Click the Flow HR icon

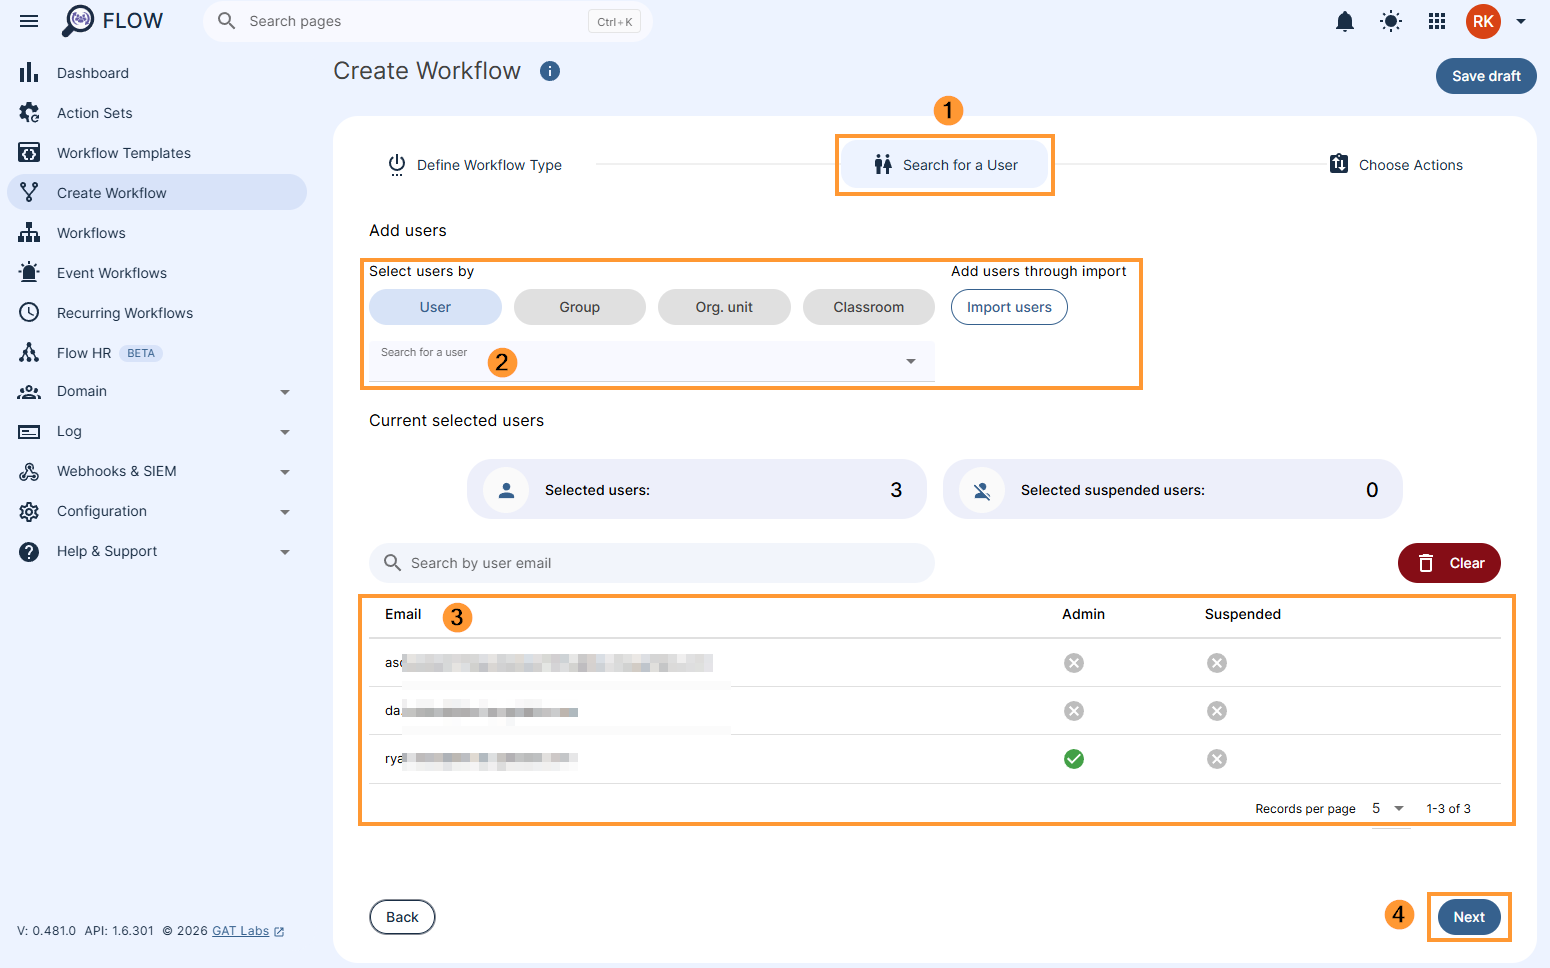[29, 353]
